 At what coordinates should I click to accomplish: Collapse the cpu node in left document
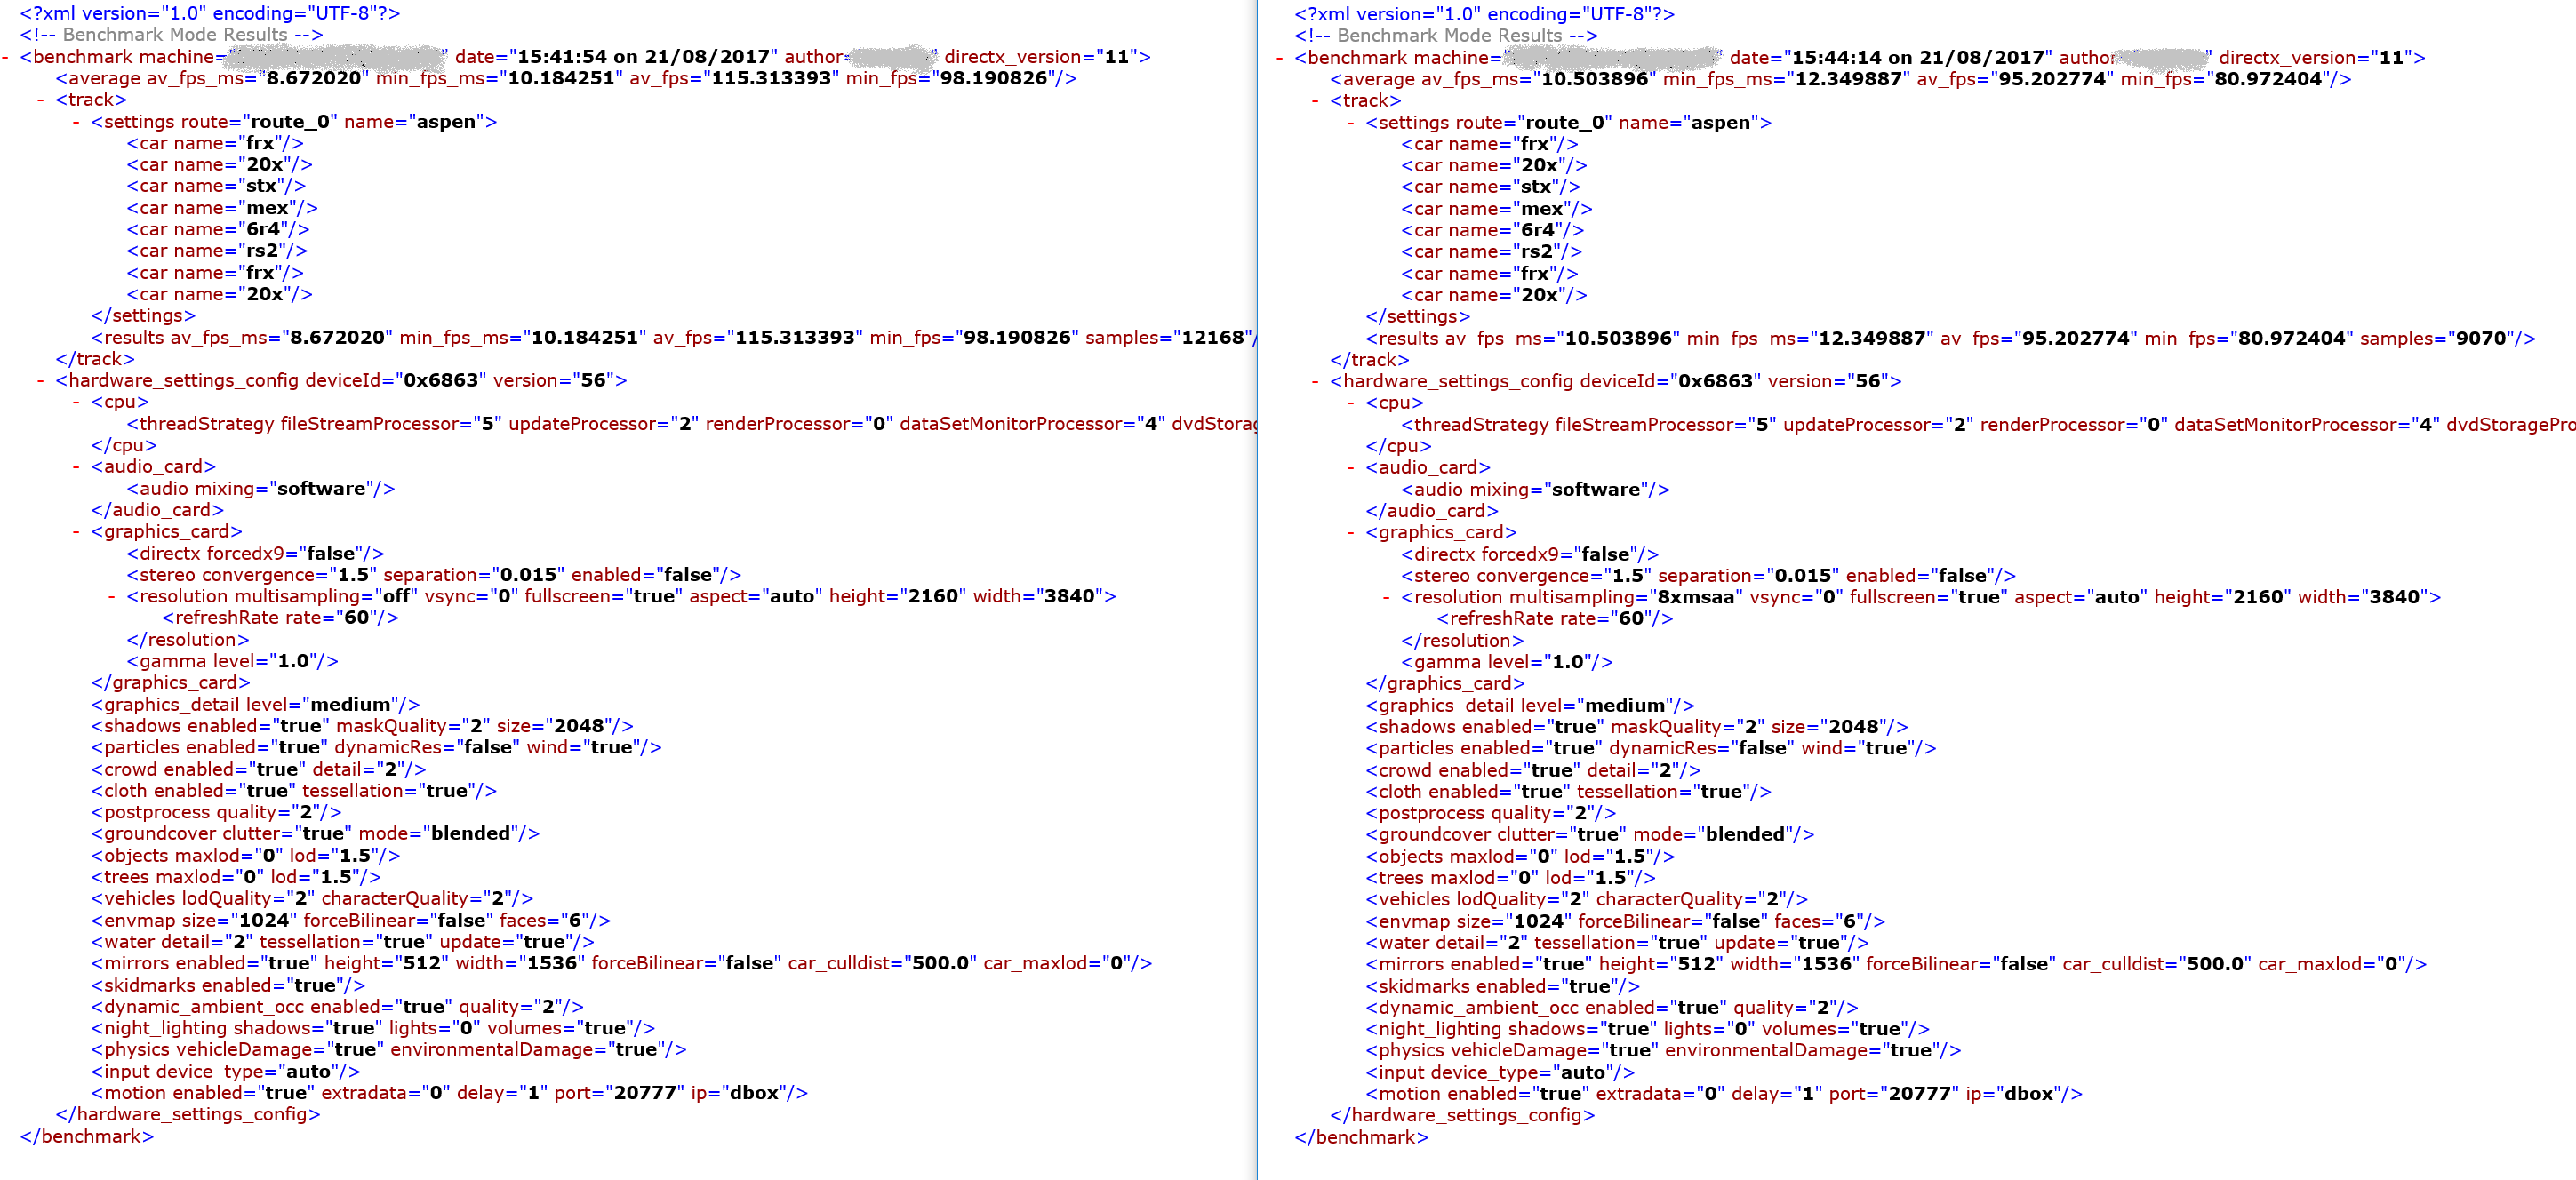pyautogui.click(x=77, y=402)
